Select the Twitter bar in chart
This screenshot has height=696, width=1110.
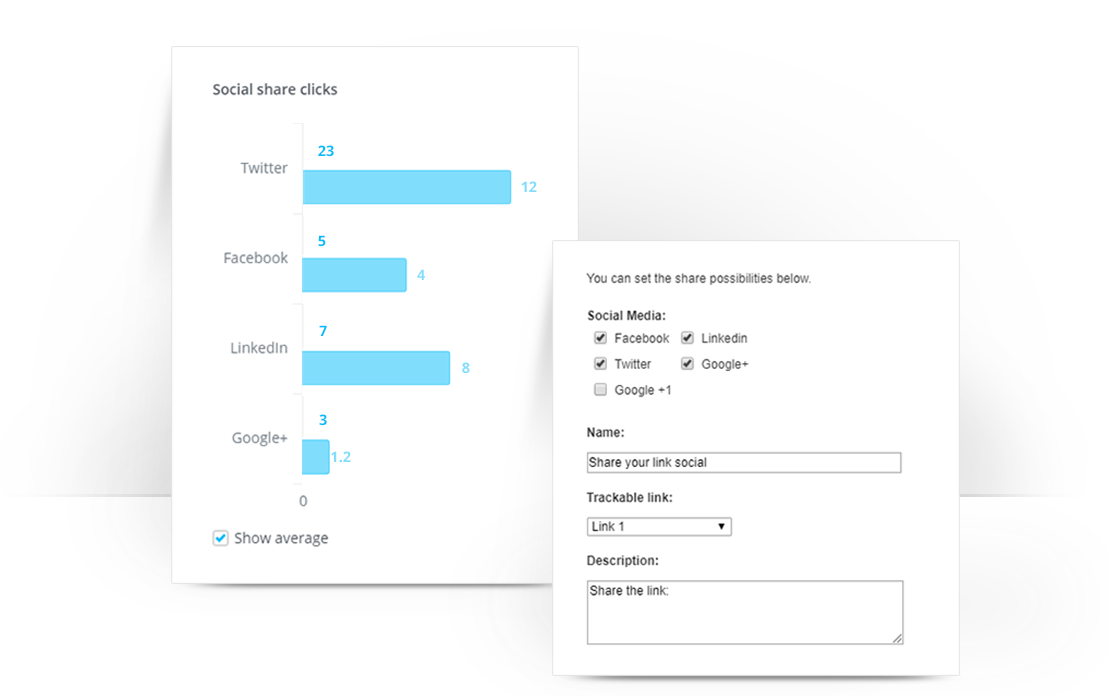[x=406, y=187]
